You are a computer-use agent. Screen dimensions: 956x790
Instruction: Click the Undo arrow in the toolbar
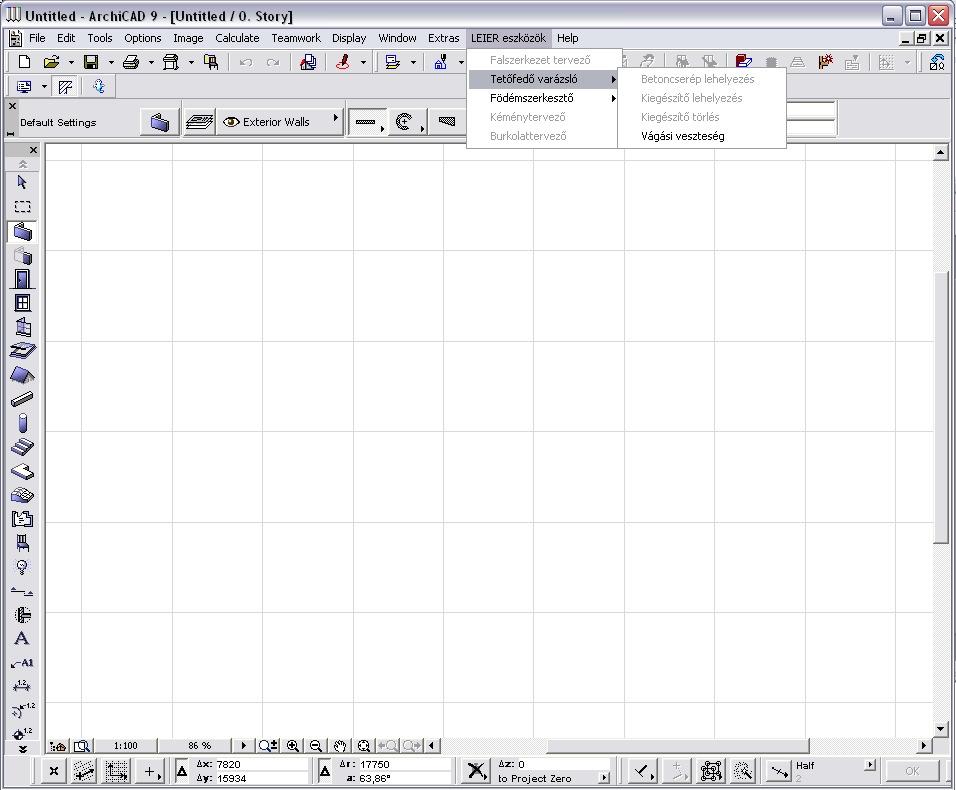point(246,62)
